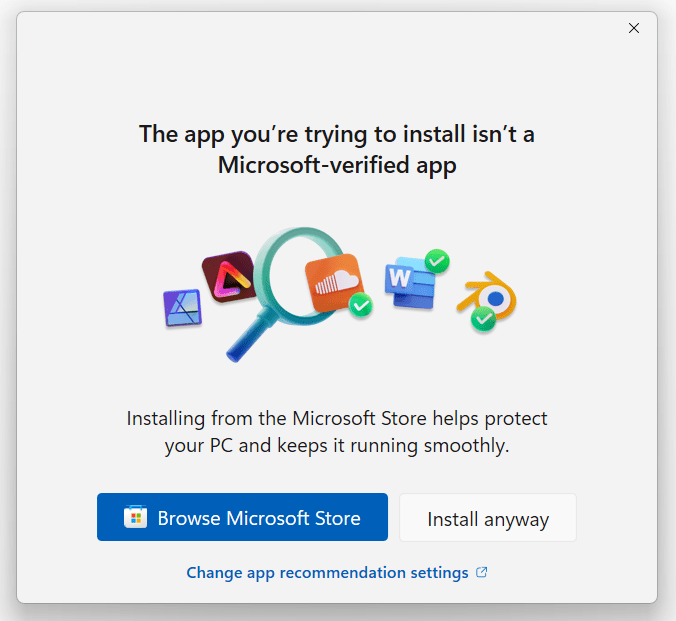
Task: Click the dark red Adobe triangle icon
Action: 228,275
